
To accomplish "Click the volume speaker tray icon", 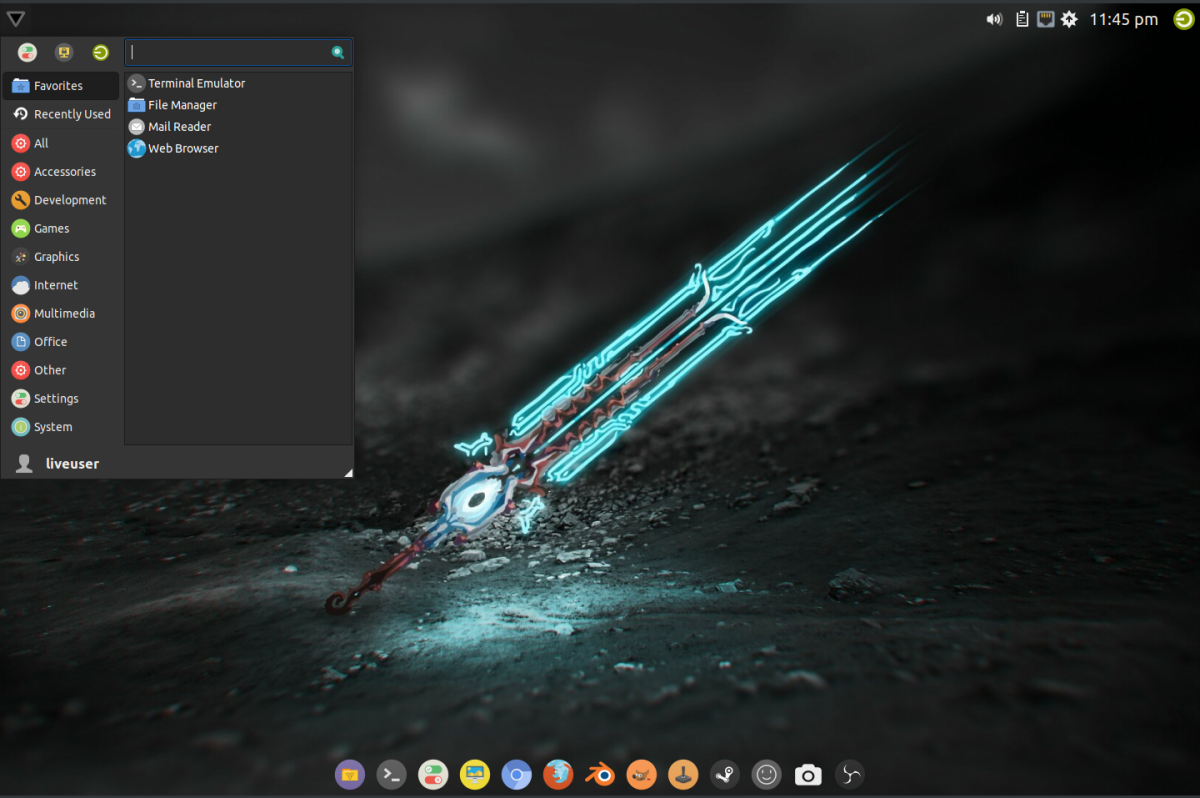I will [x=994, y=19].
